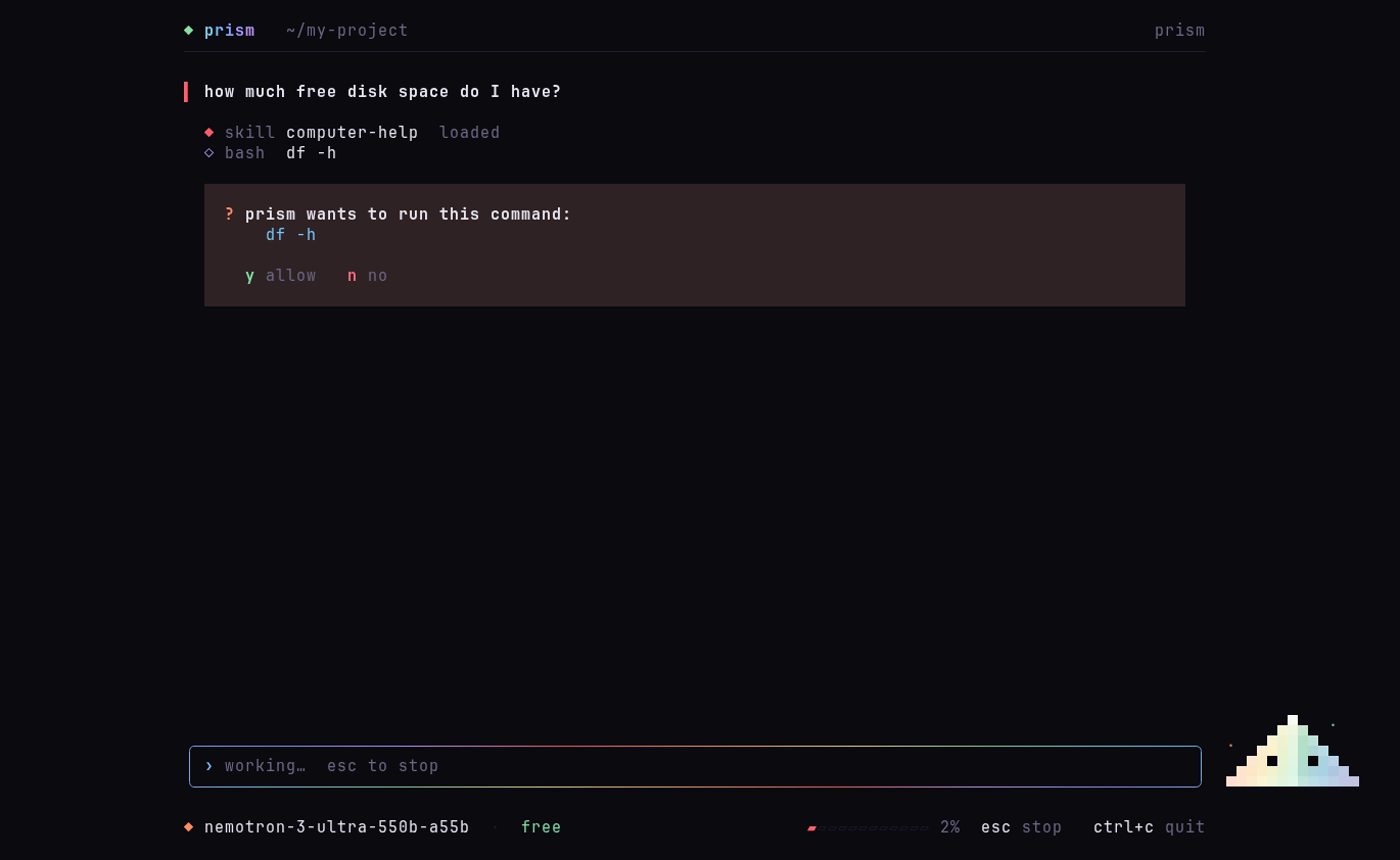Click the nemotron-3-ultra-550b-a55b model name
Viewport: 1400px width, 860px height.
(x=337, y=827)
